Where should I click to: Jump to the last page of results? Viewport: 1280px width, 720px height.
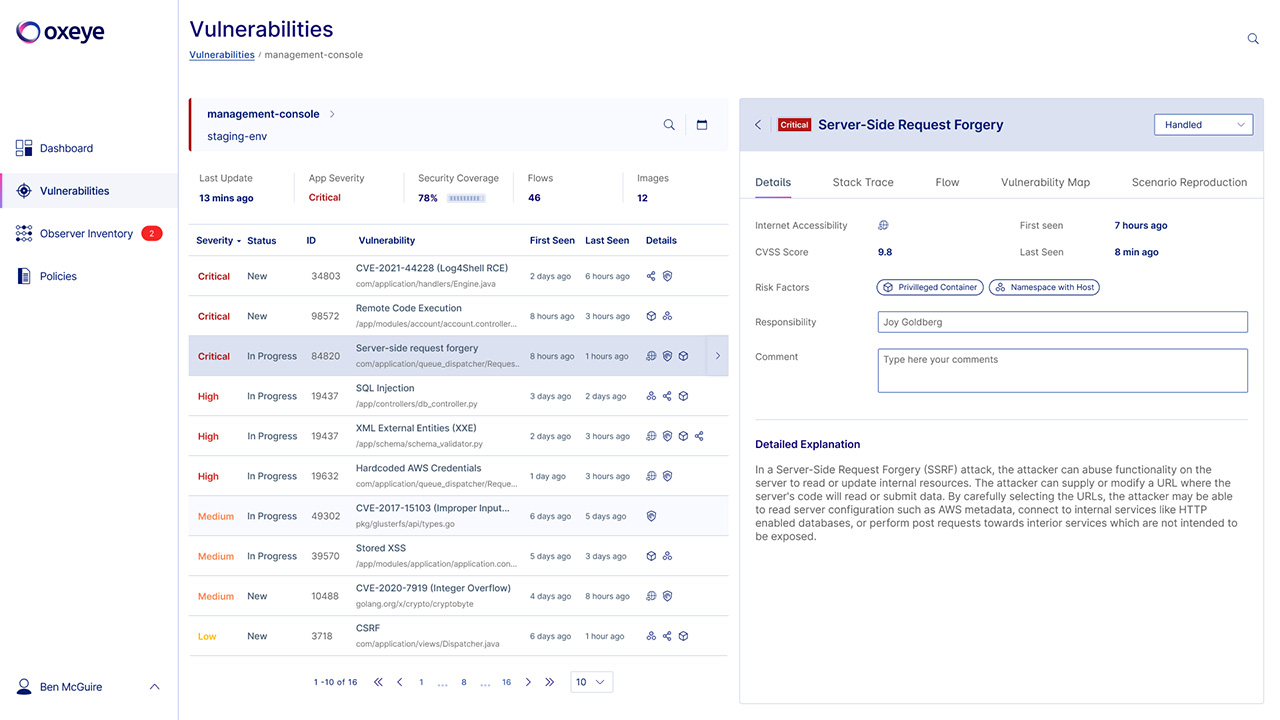point(549,682)
